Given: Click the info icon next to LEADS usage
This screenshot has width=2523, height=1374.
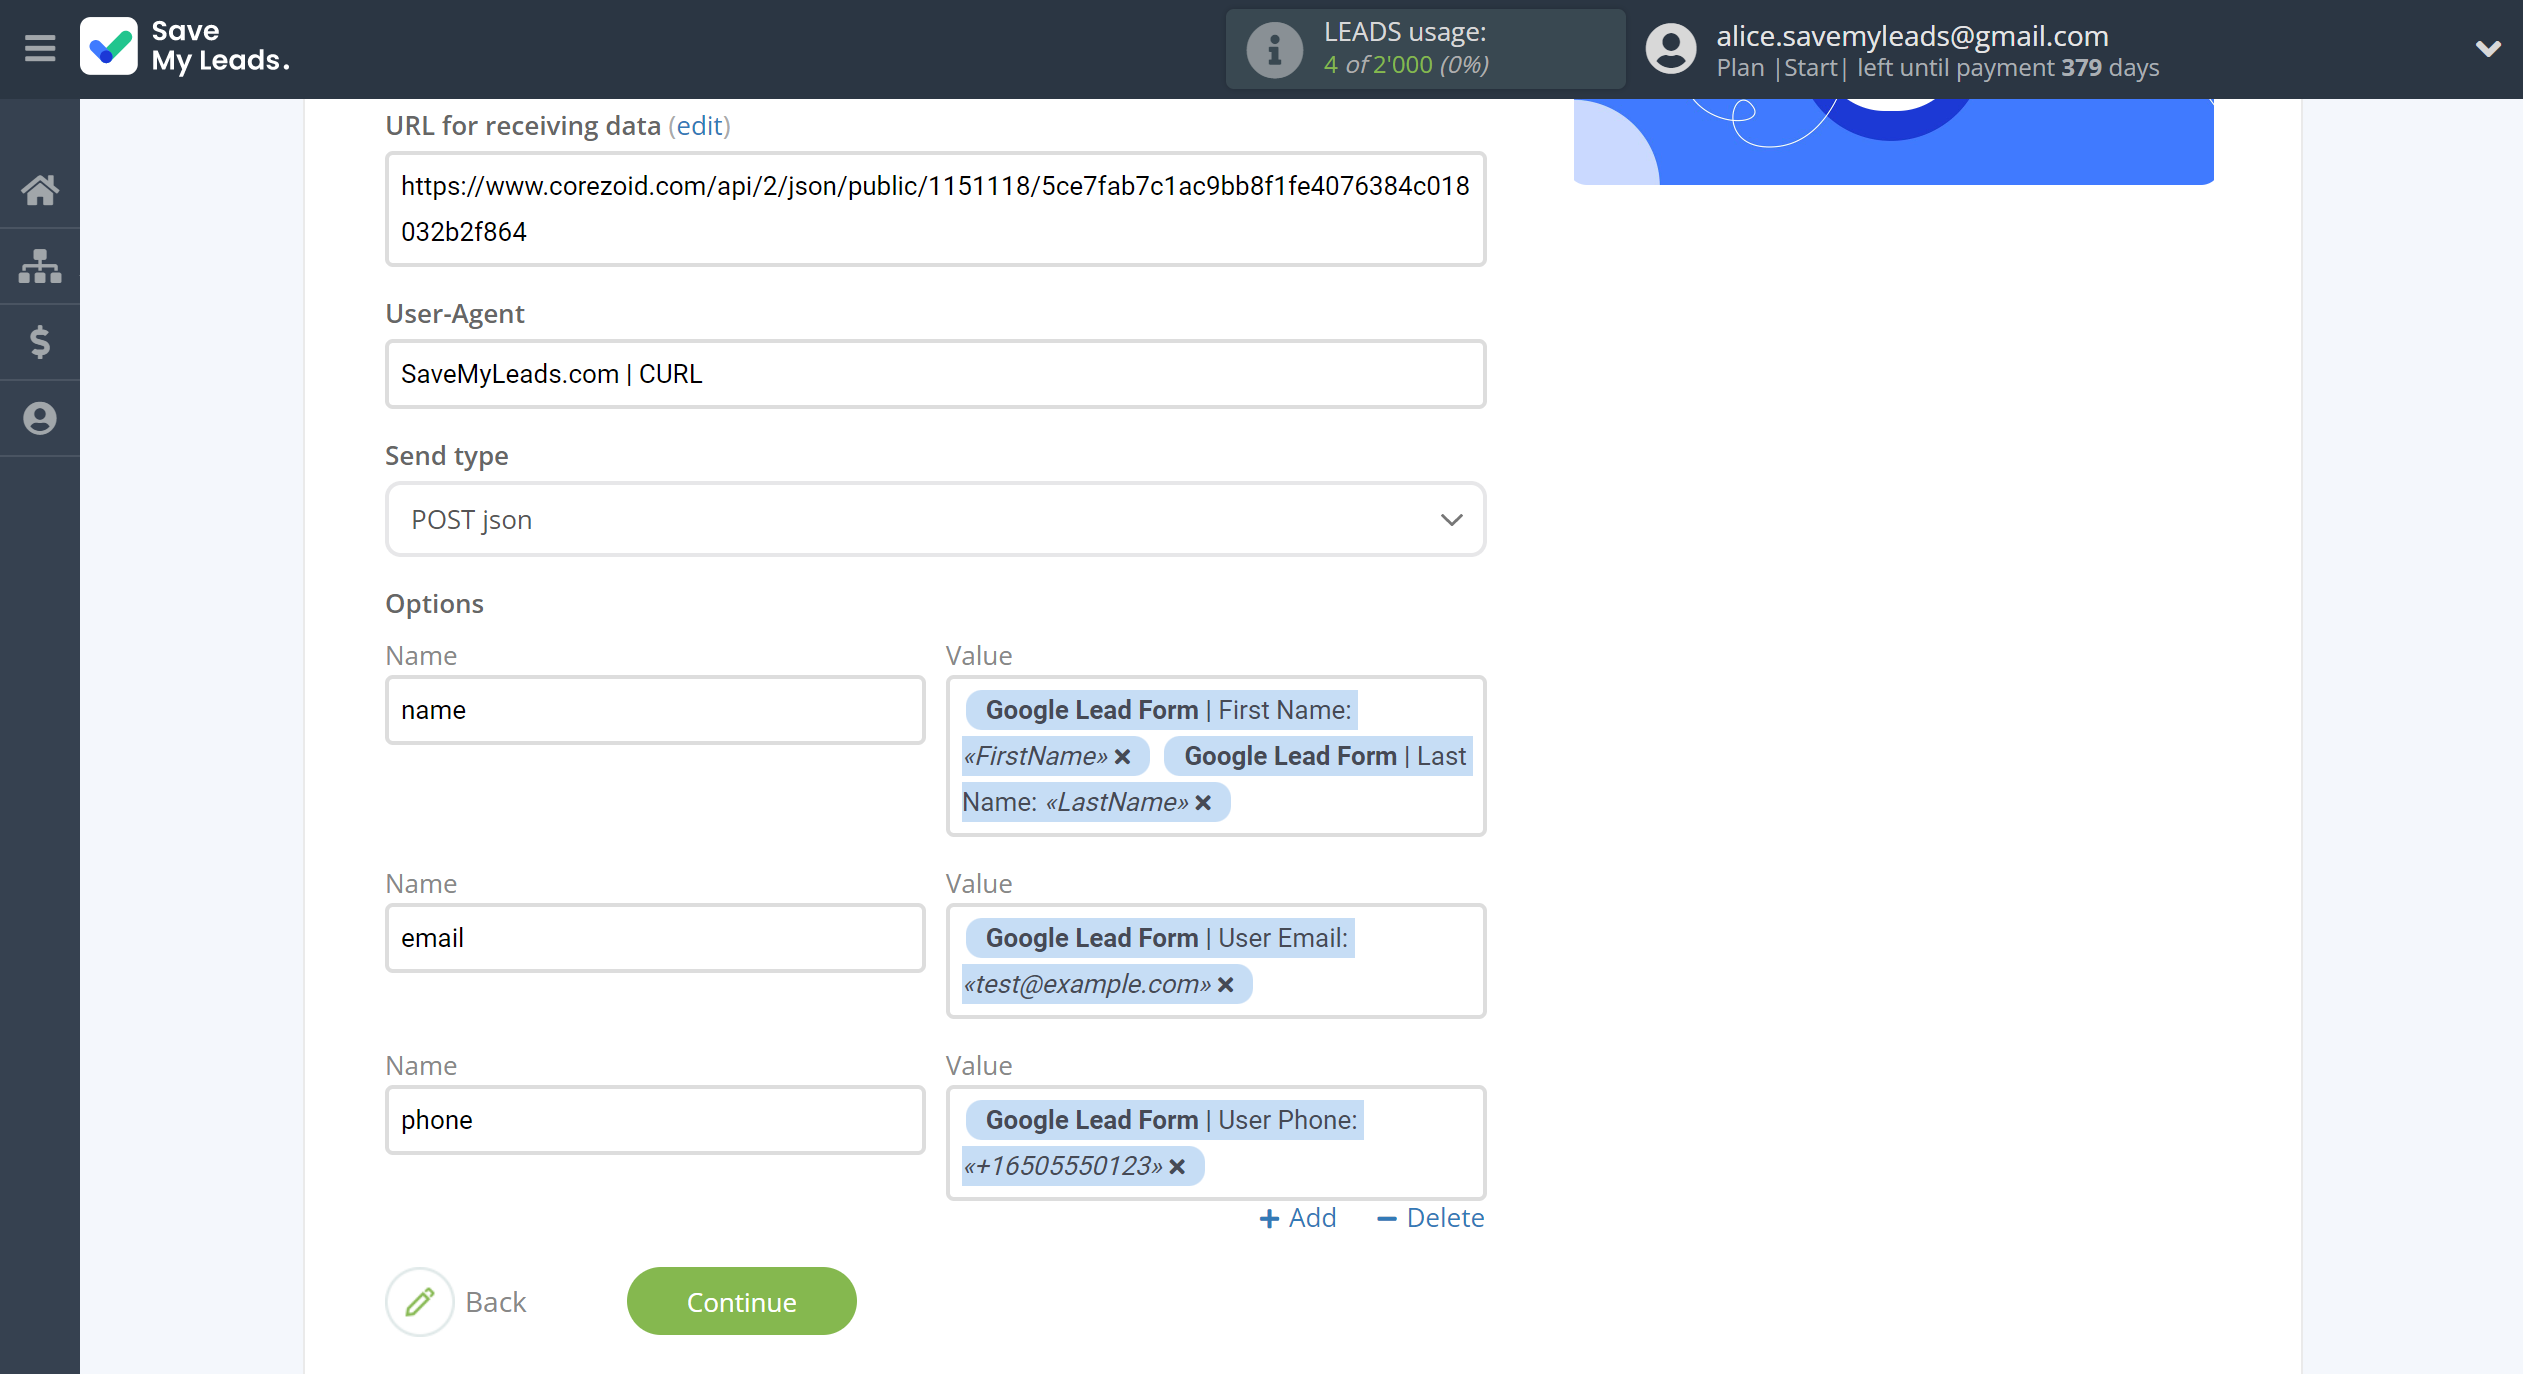Looking at the screenshot, I should (1267, 49).
